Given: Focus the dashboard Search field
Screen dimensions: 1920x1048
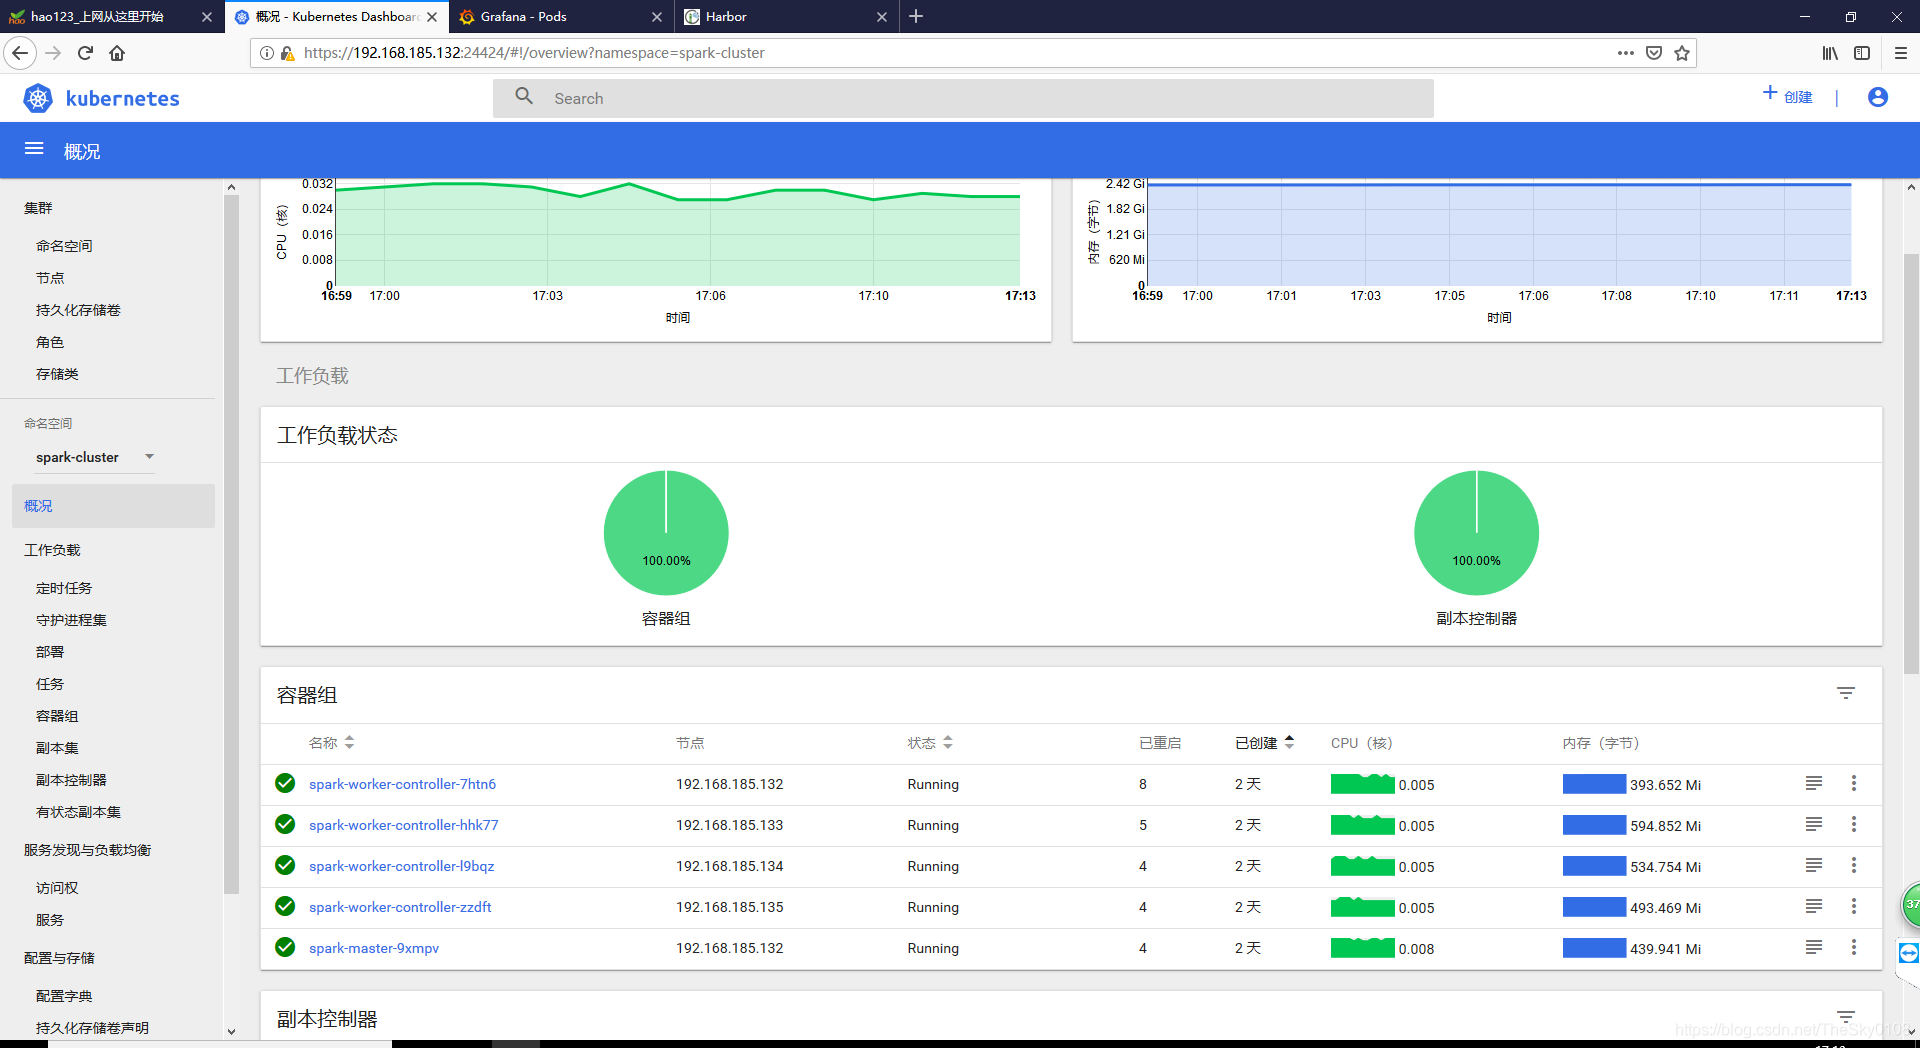Looking at the screenshot, I should pos(963,98).
